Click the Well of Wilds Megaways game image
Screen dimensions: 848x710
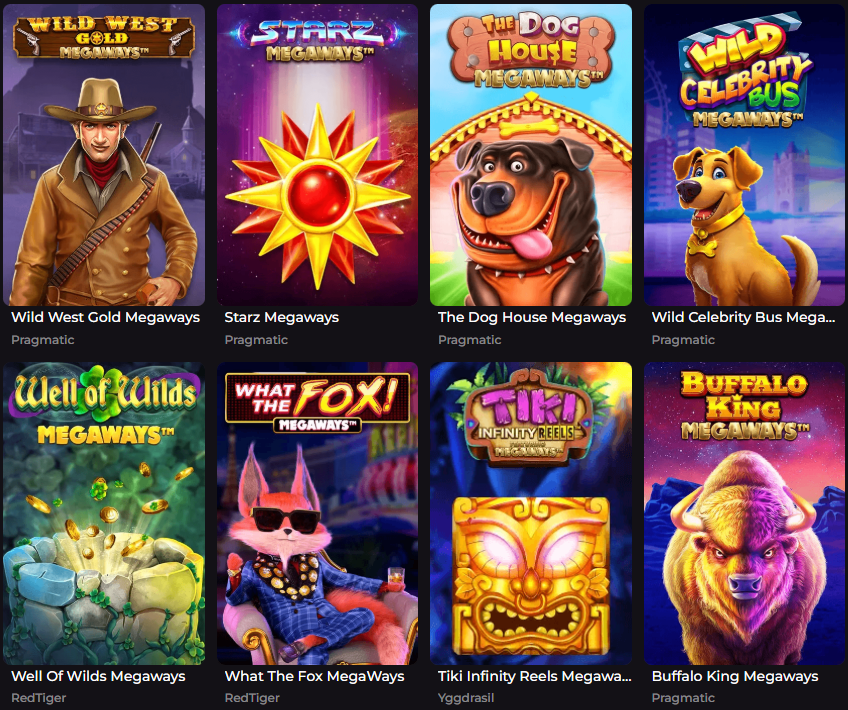[104, 513]
